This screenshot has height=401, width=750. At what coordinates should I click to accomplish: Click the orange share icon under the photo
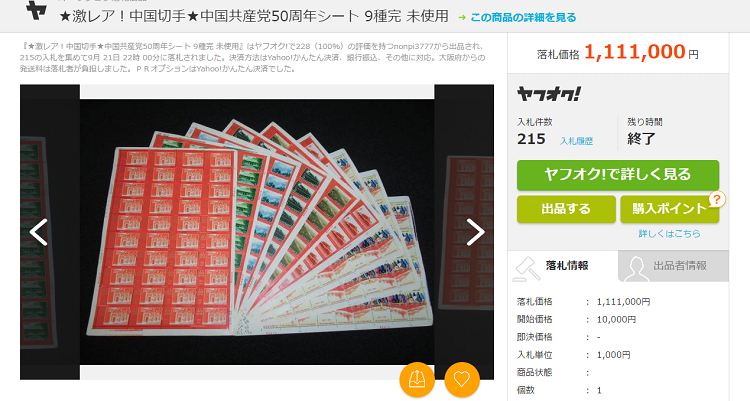pyautogui.click(x=417, y=379)
